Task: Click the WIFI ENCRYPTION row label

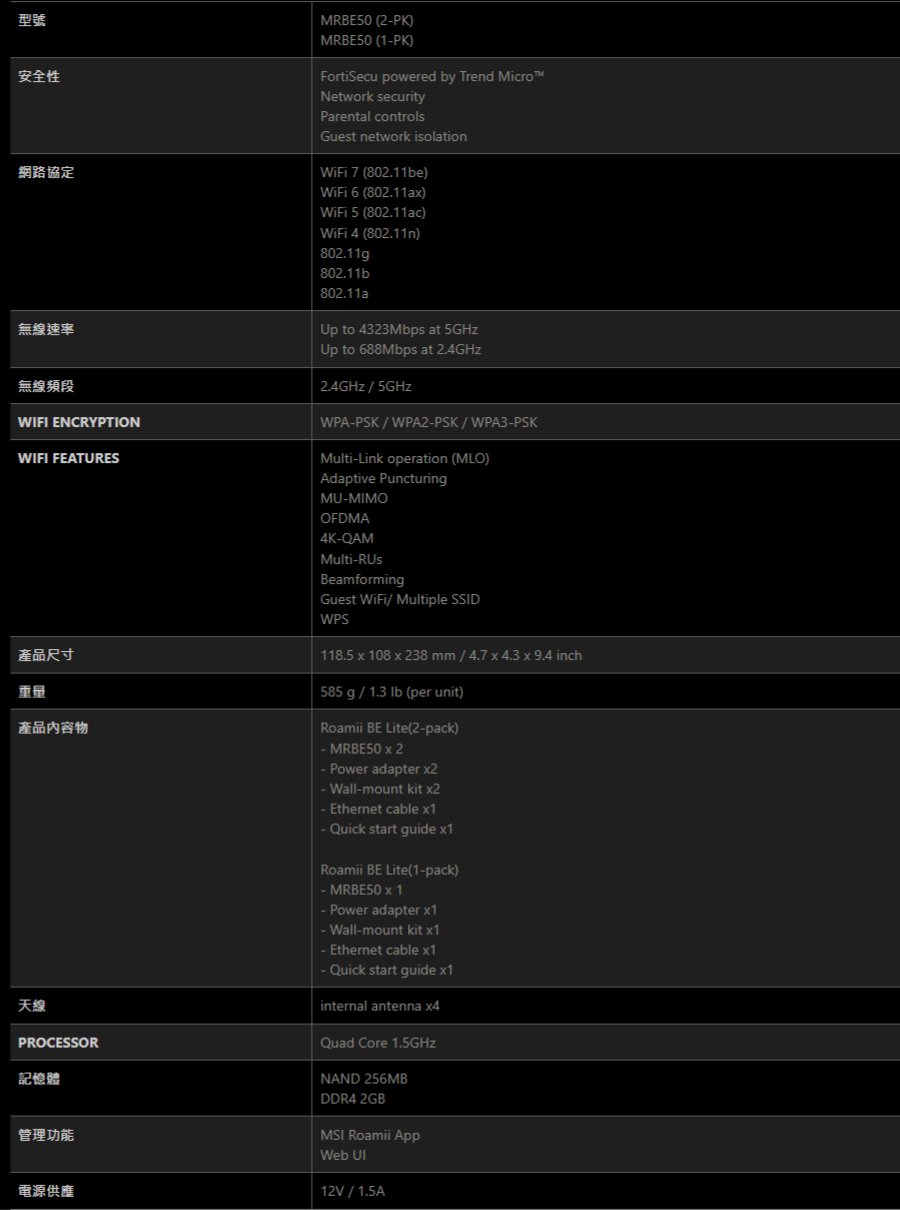Action: pos(79,422)
